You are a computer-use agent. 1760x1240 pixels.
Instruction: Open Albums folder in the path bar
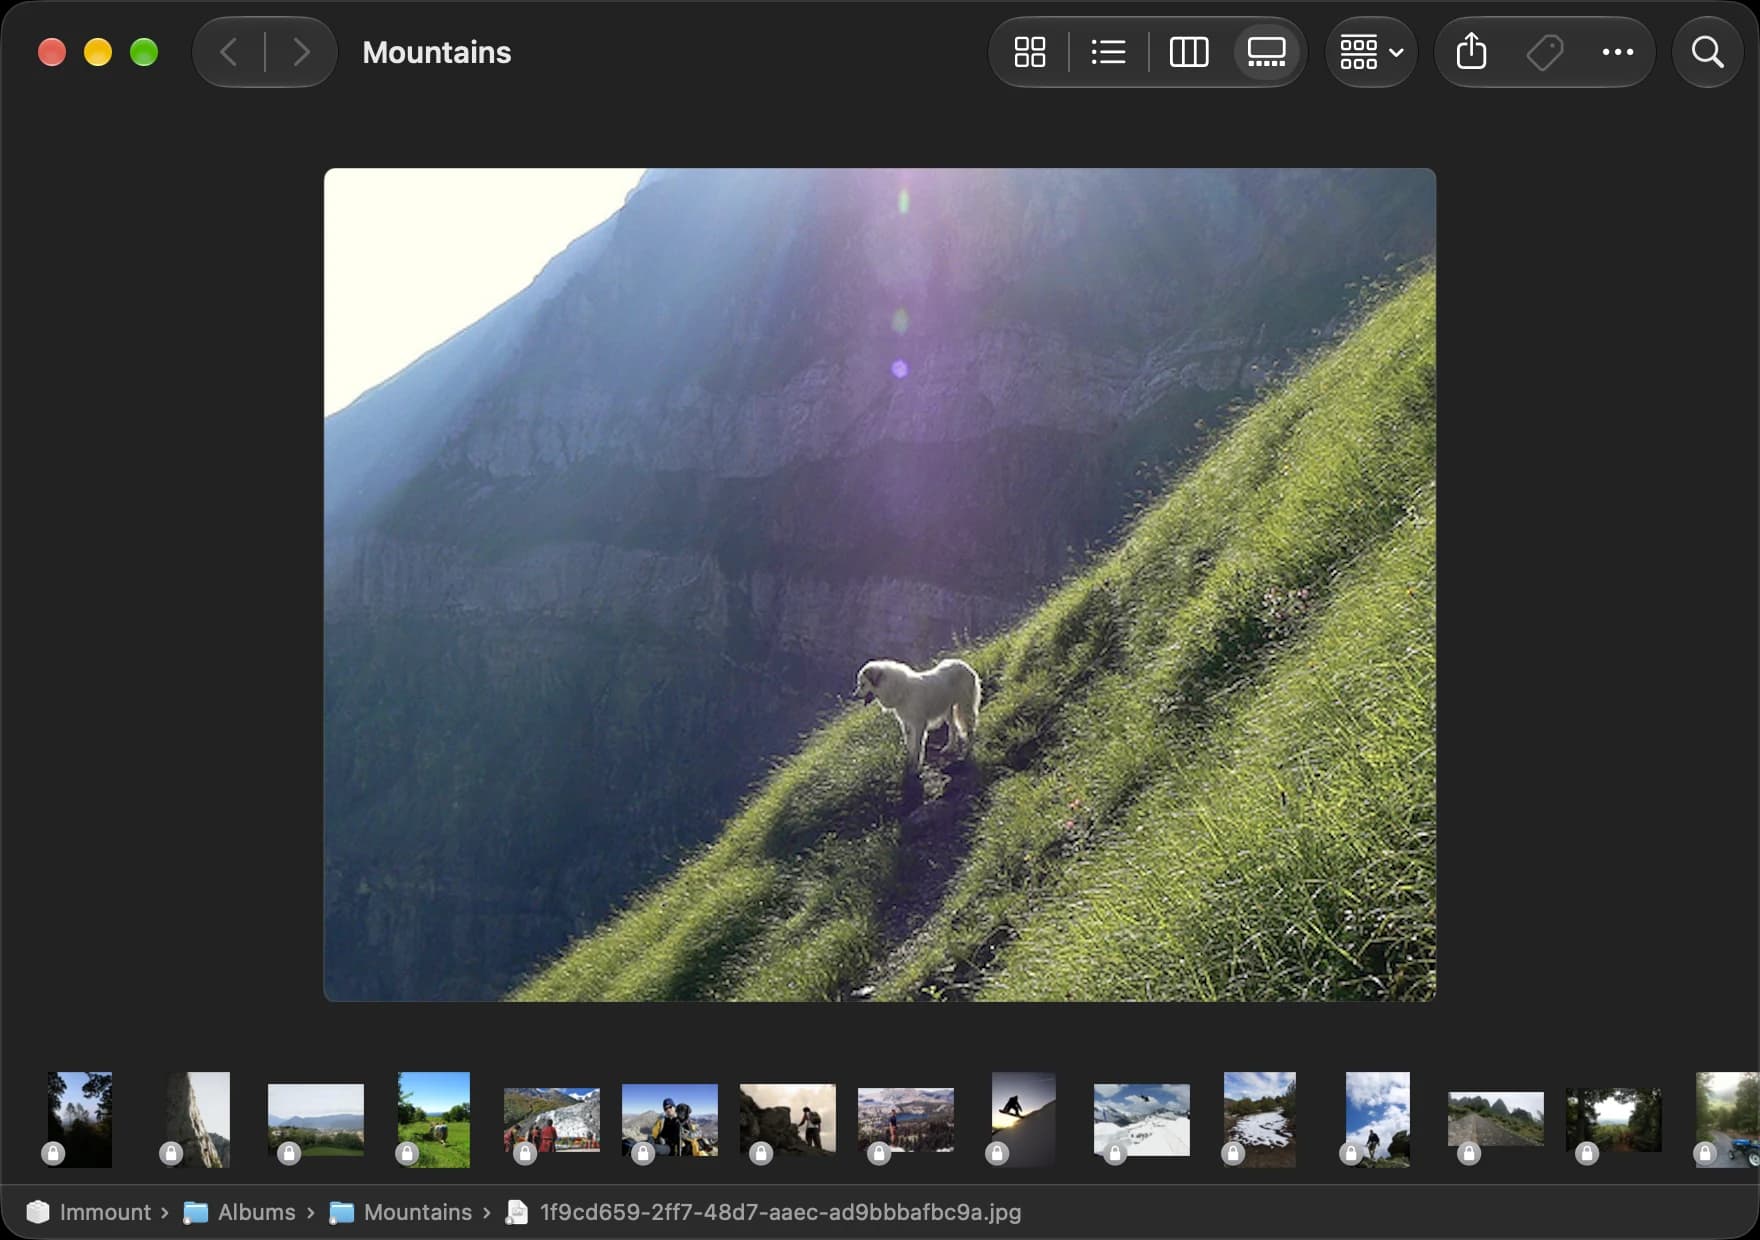(240, 1212)
